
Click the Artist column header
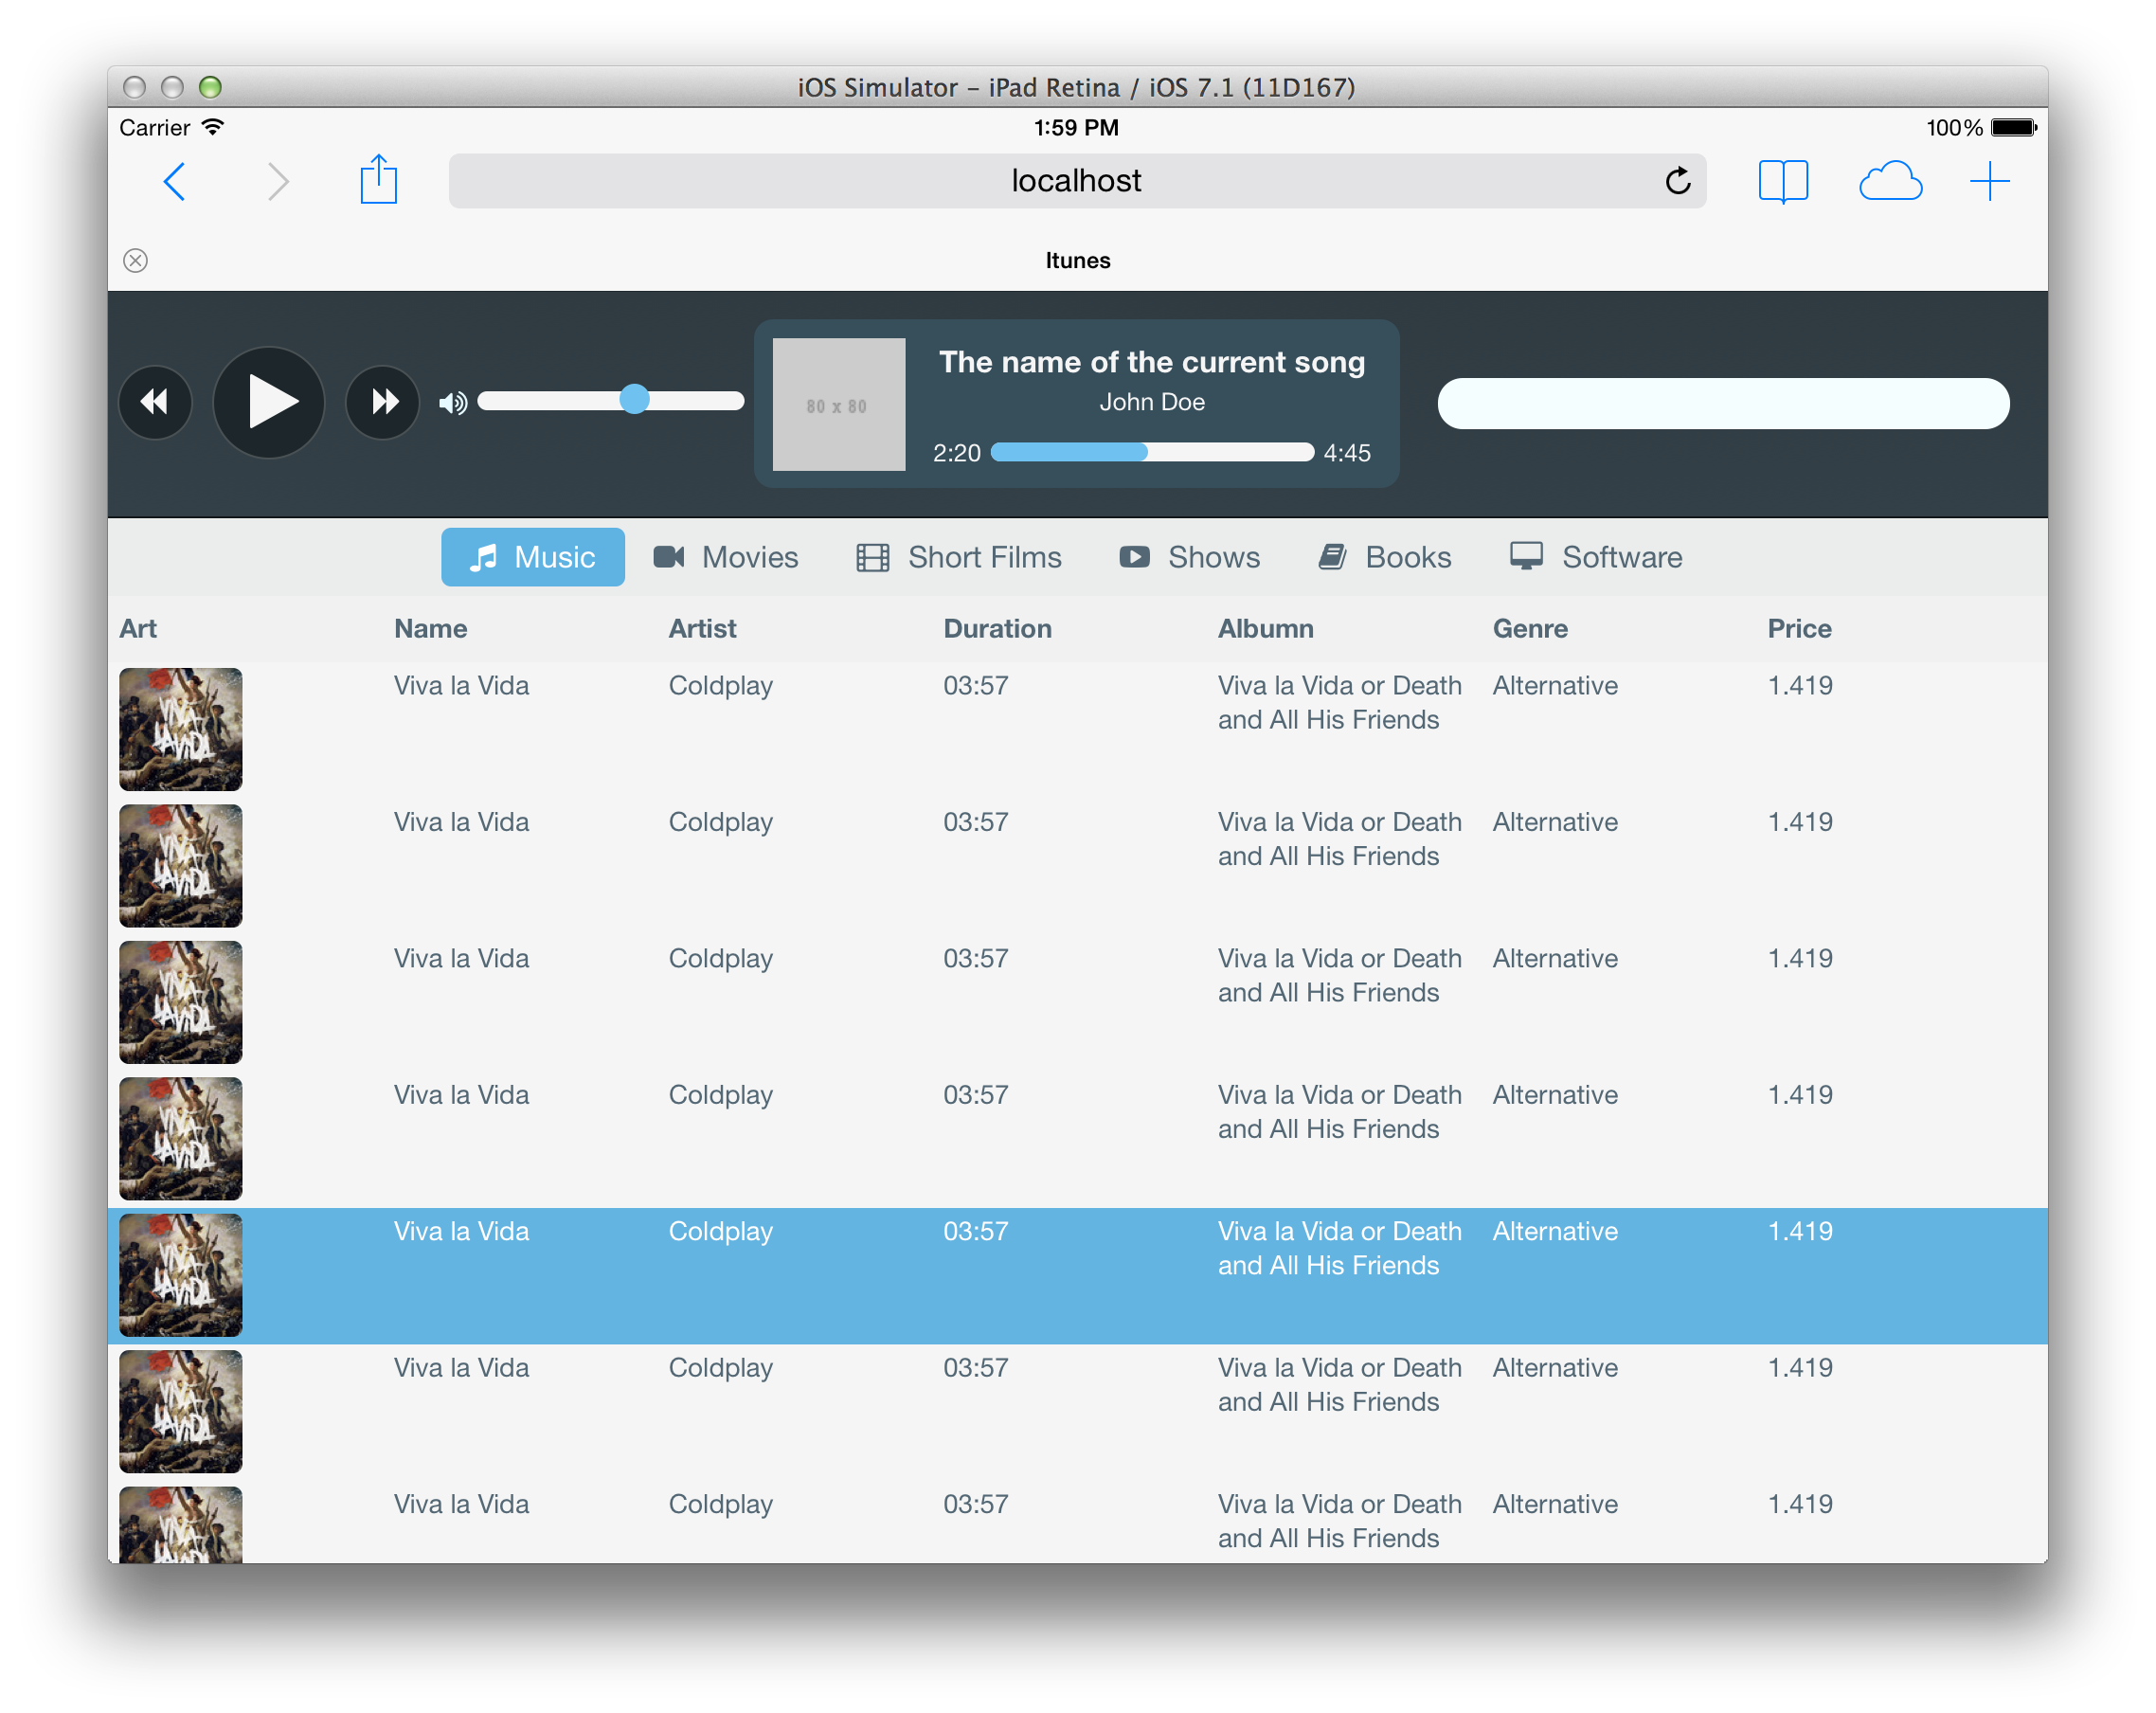[x=702, y=629]
